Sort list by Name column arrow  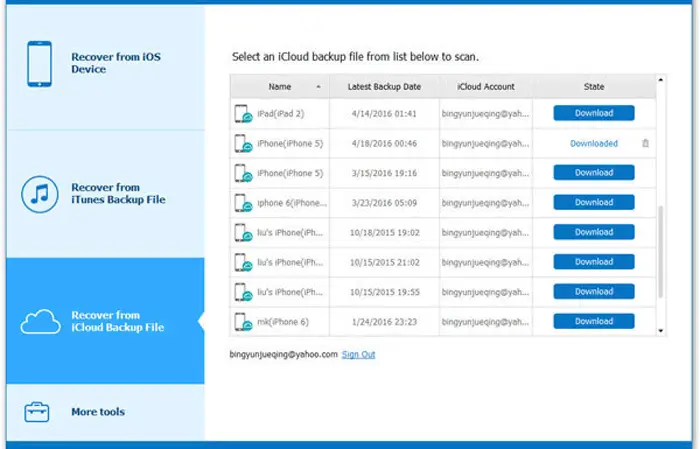tap(318, 87)
